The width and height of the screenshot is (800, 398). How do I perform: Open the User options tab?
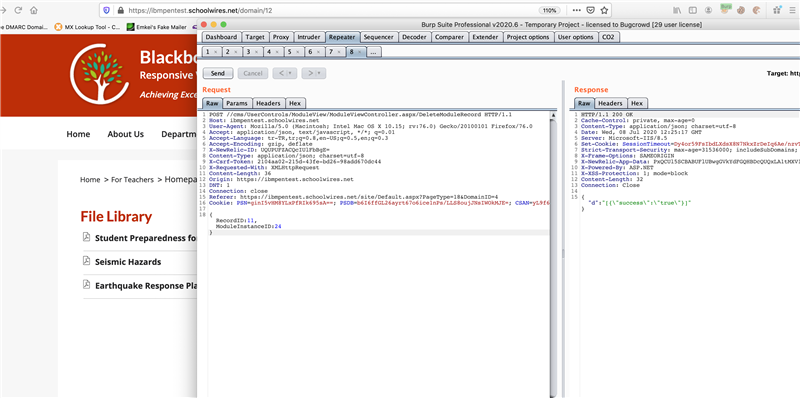[576, 37]
